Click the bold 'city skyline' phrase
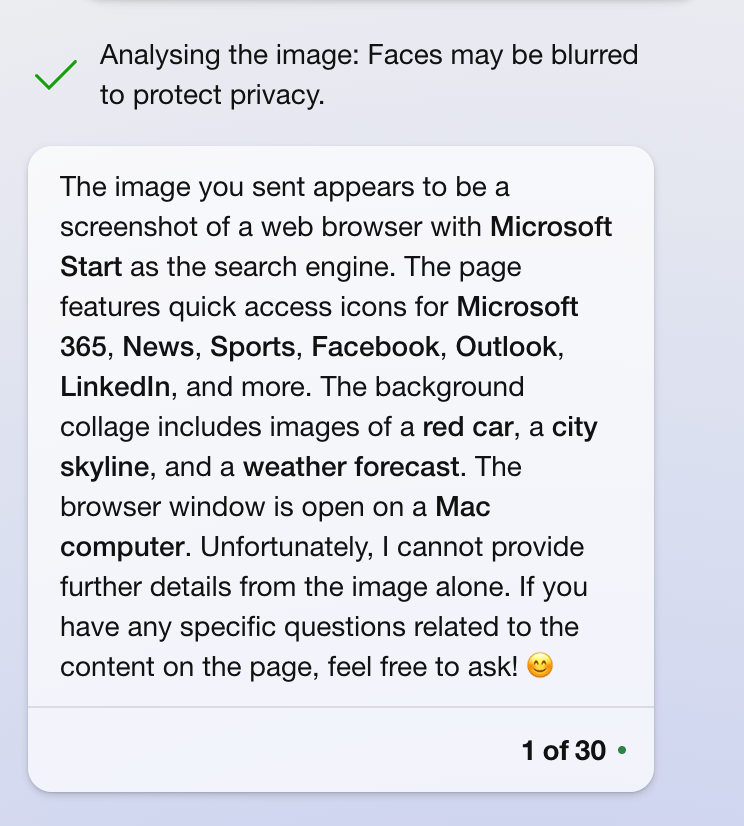This screenshot has width=744, height=826. coord(574,427)
